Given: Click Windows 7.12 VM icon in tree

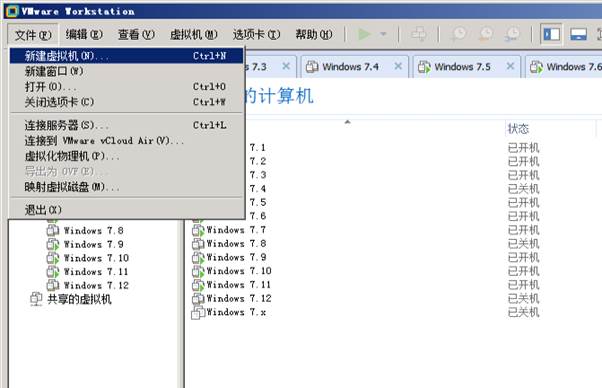Looking at the screenshot, I should [x=53, y=286].
